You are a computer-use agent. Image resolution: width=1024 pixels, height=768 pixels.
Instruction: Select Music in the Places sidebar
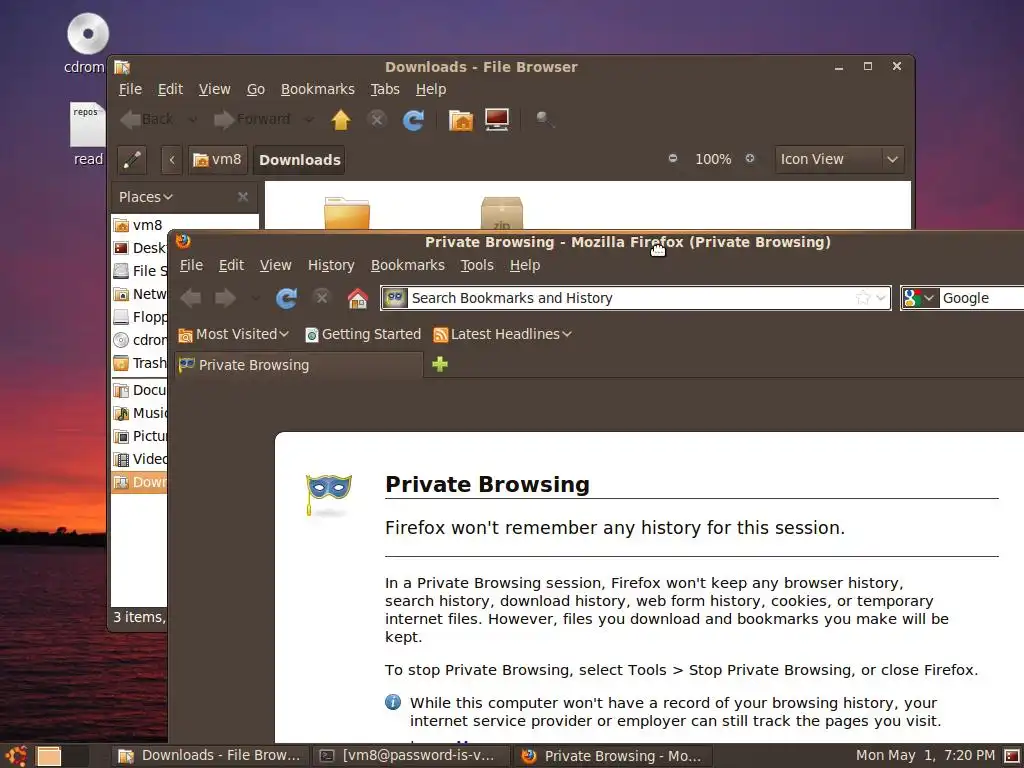pyautogui.click(x=140, y=413)
